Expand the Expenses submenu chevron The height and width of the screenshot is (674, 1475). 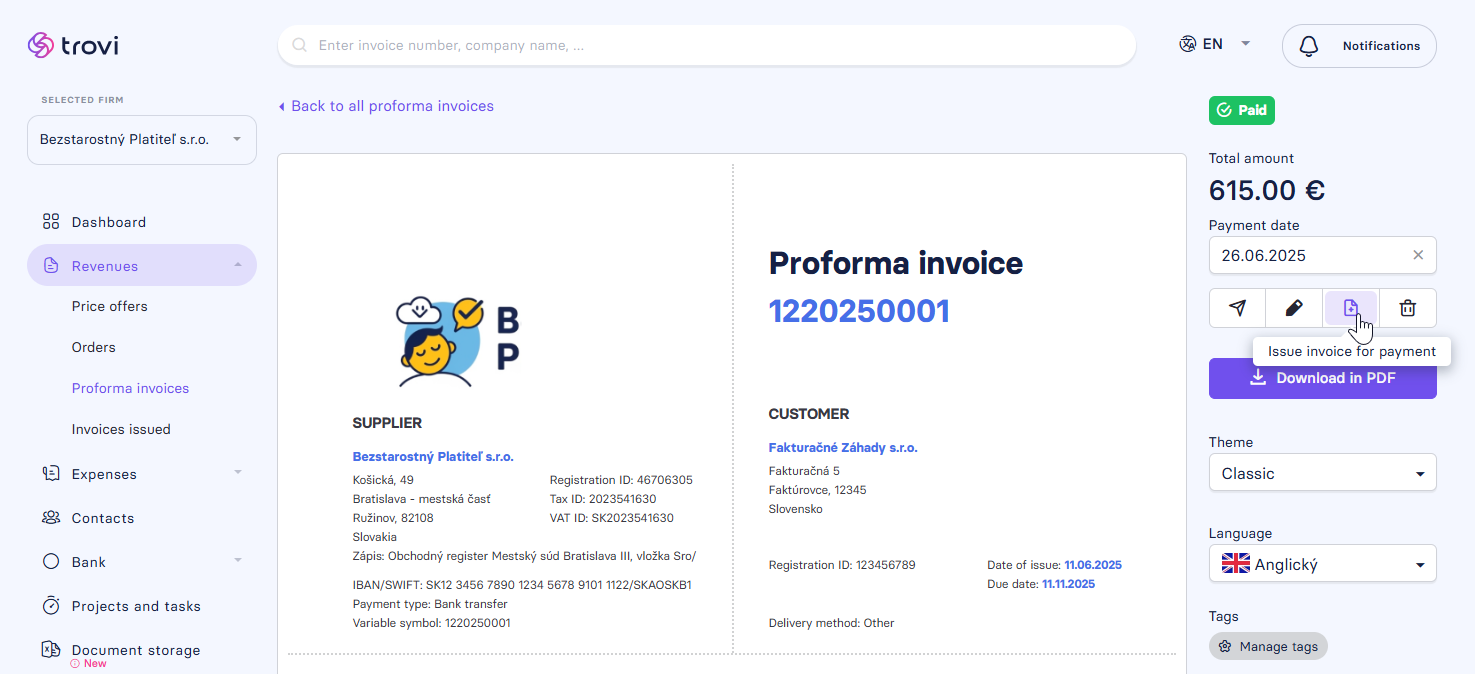click(238, 472)
